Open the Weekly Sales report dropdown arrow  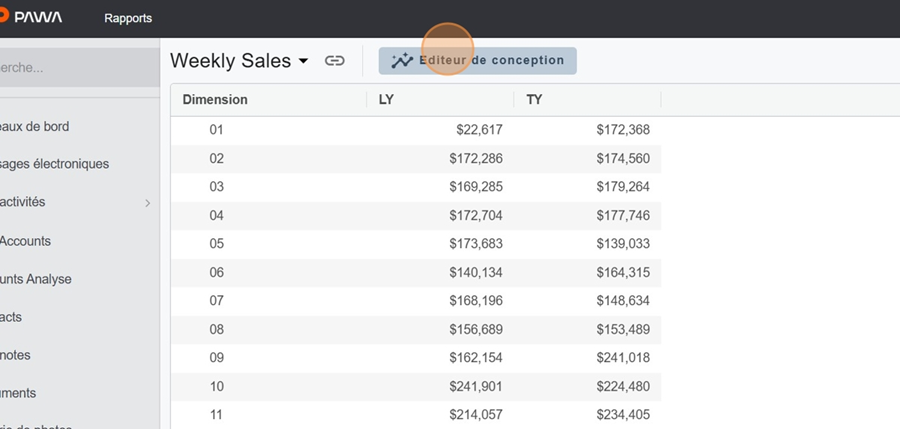[303, 61]
